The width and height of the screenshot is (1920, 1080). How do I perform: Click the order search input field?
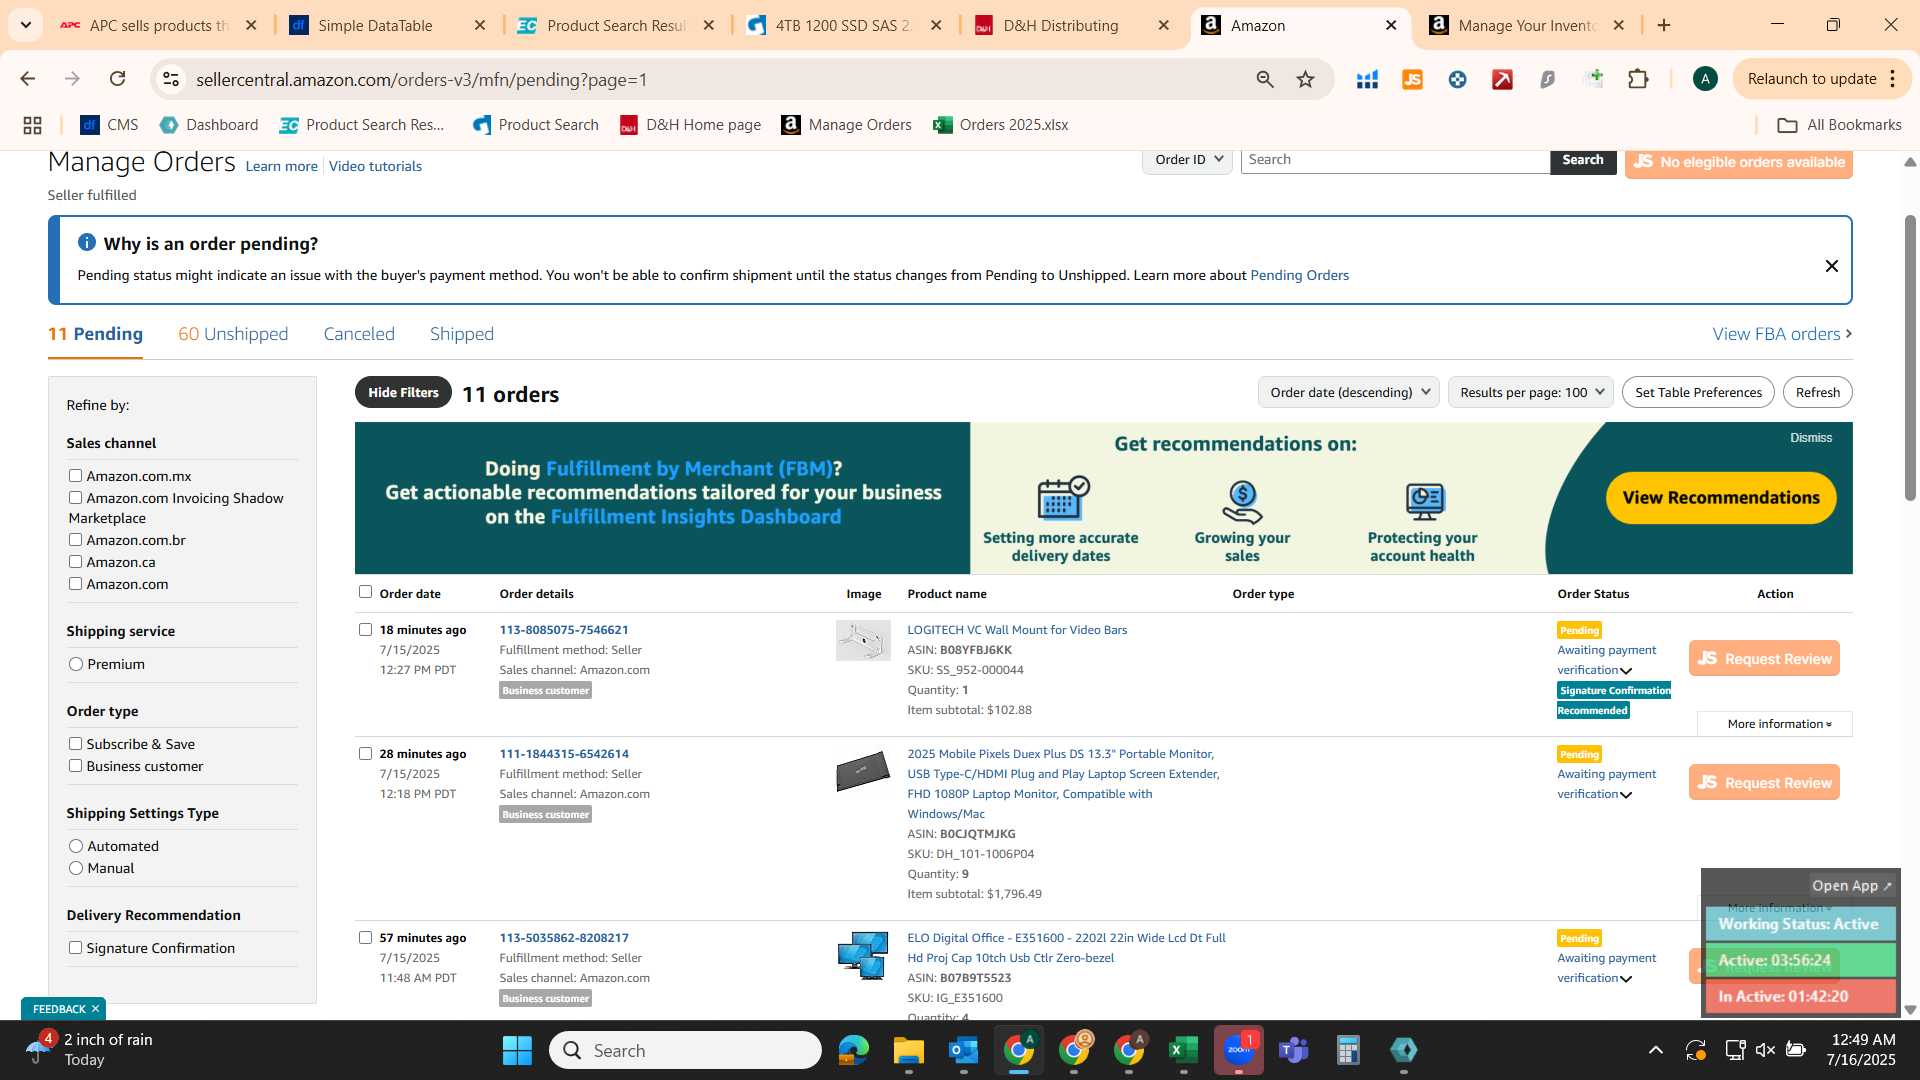tap(1395, 160)
